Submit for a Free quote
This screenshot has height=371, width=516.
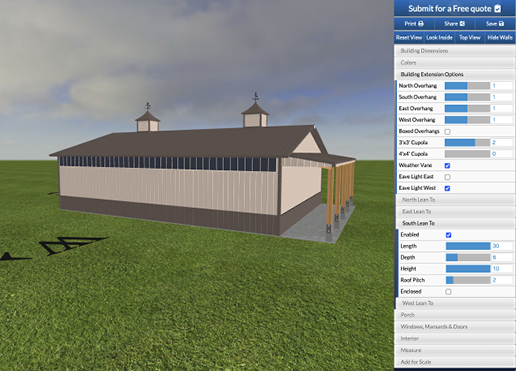[455, 8]
